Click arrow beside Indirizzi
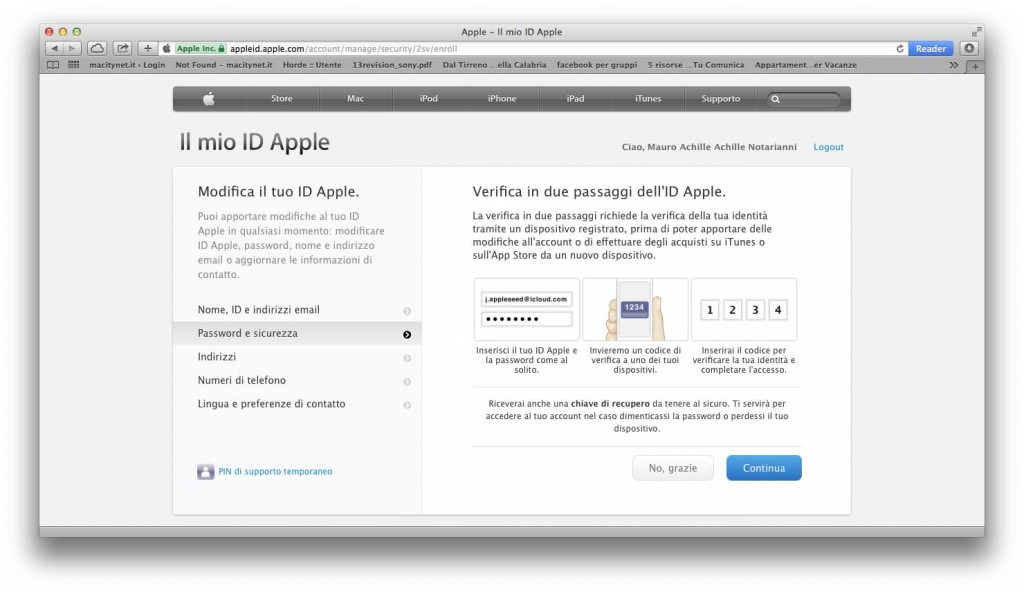The width and height of the screenshot is (1024, 592). tap(407, 358)
